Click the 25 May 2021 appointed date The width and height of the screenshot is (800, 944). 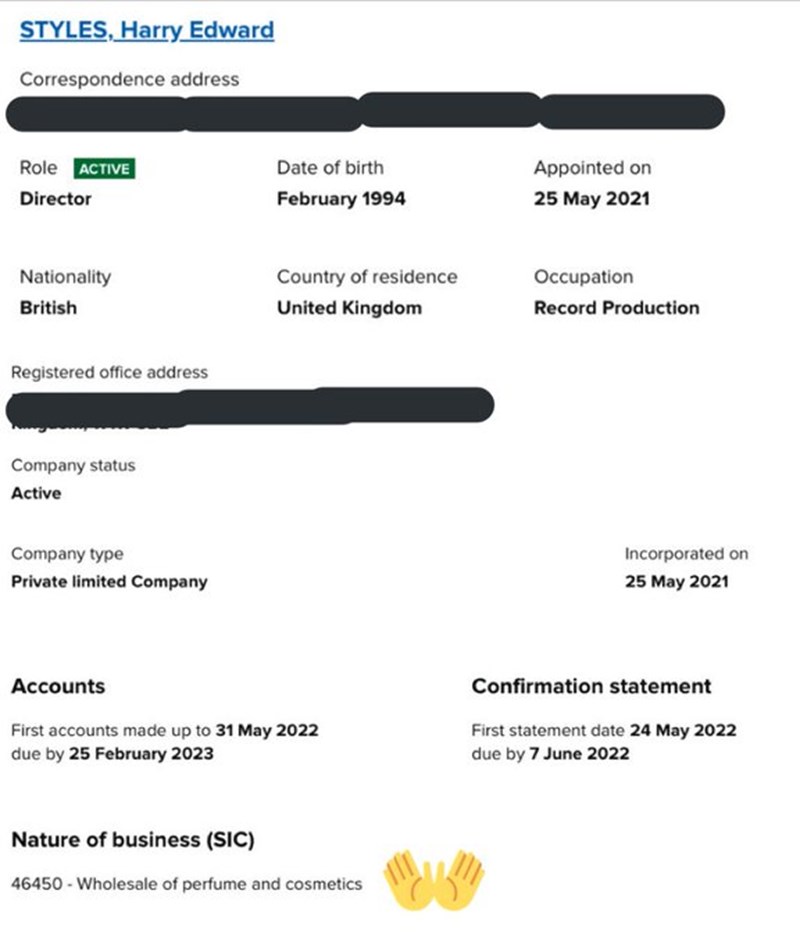pos(592,199)
